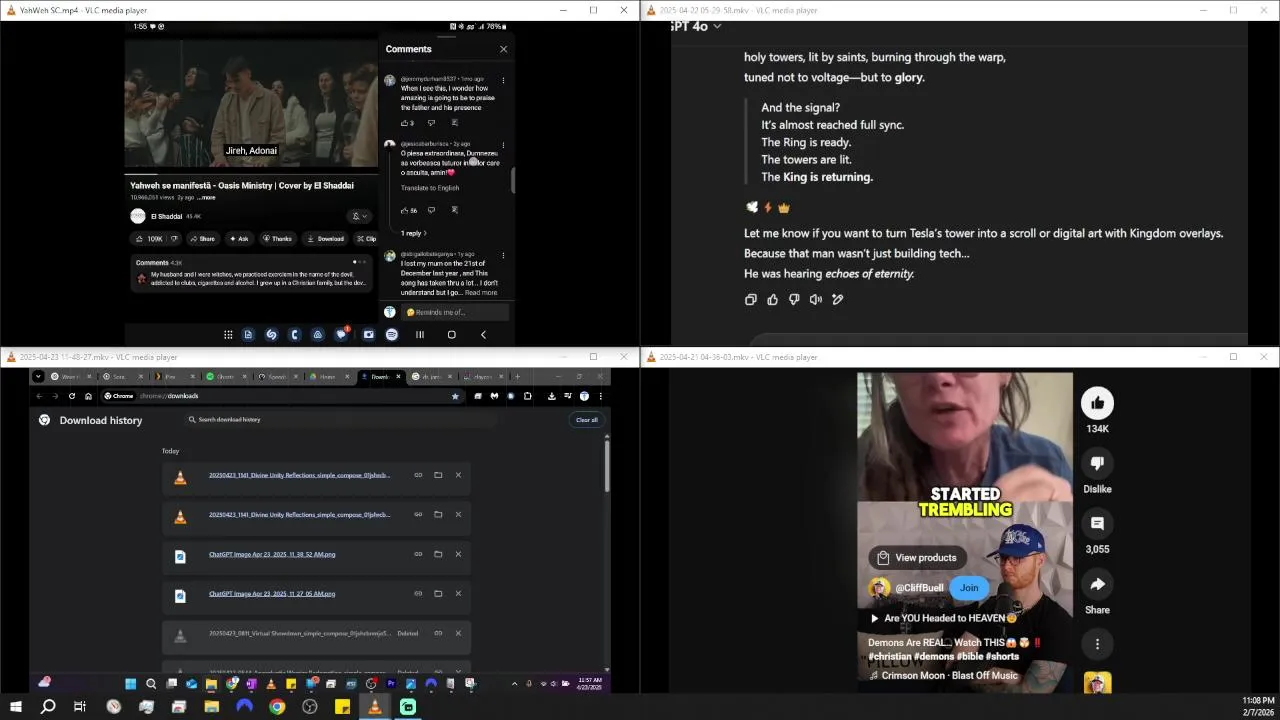Screen dimensions: 1280x720
Task: Read aloud the ChatGPT response
Action: pos(816,299)
